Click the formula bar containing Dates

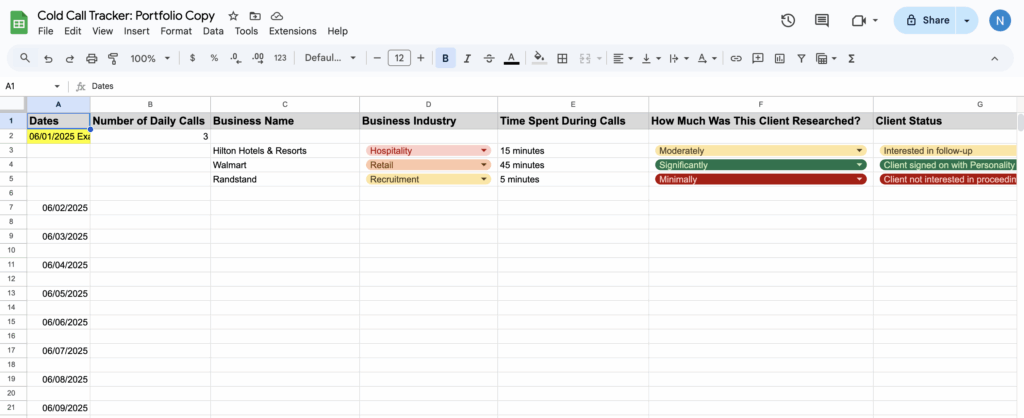(x=549, y=86)
